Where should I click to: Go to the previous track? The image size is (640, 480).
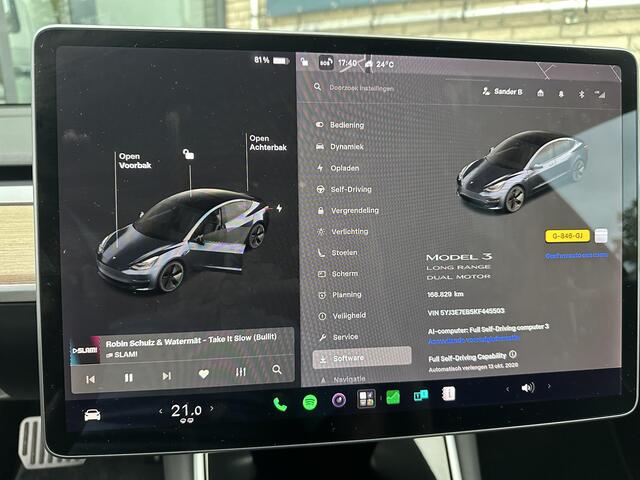coord(91,380)
